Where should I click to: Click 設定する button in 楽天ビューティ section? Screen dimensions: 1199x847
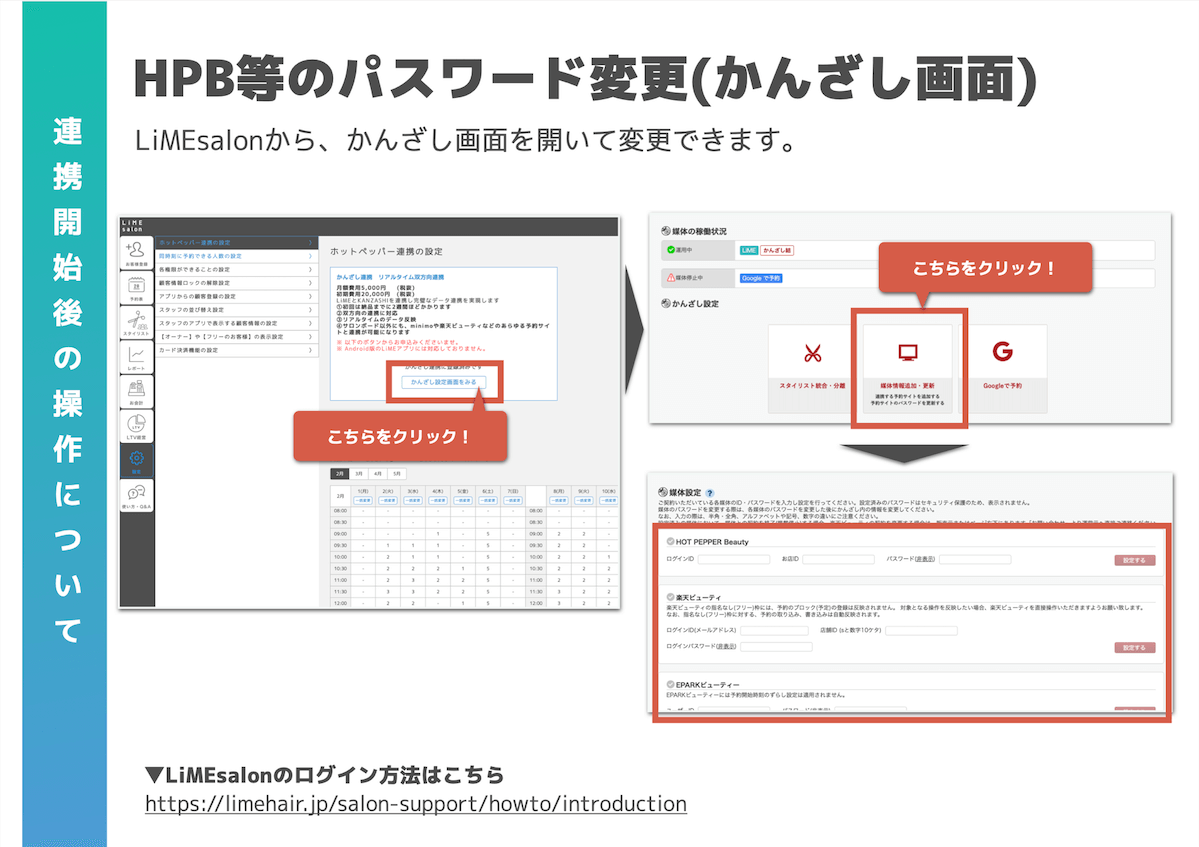tap(1134, 647)
